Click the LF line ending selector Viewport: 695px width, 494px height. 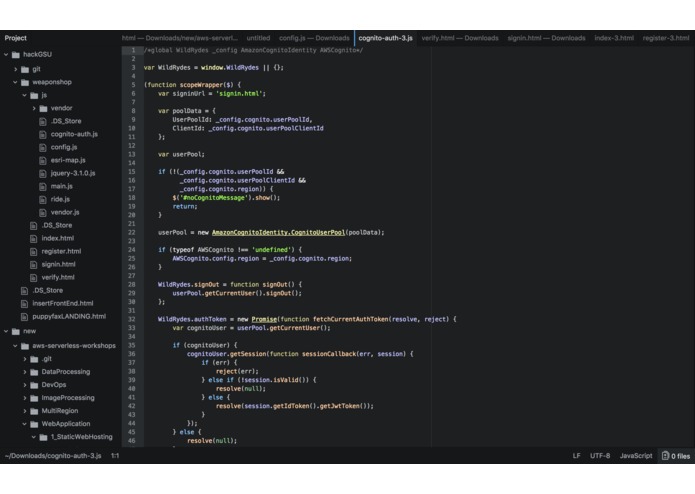(x=577, y=455)
